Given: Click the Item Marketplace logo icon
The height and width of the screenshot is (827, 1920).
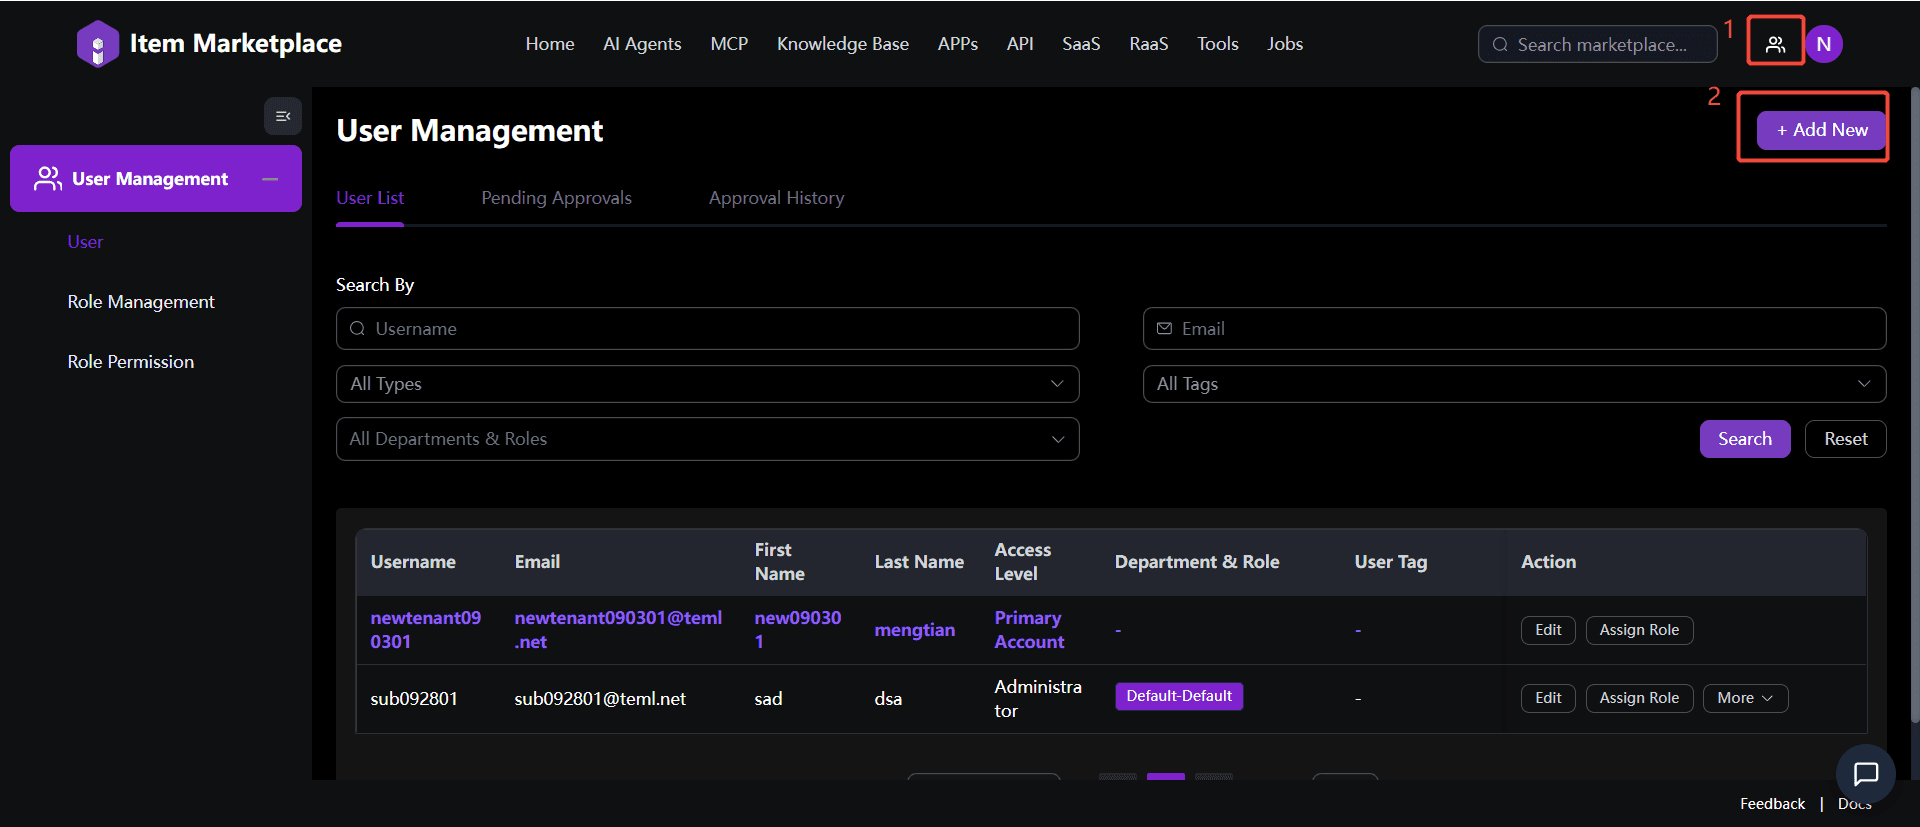Looking at the screenshot, I should [x=97, y=44].
